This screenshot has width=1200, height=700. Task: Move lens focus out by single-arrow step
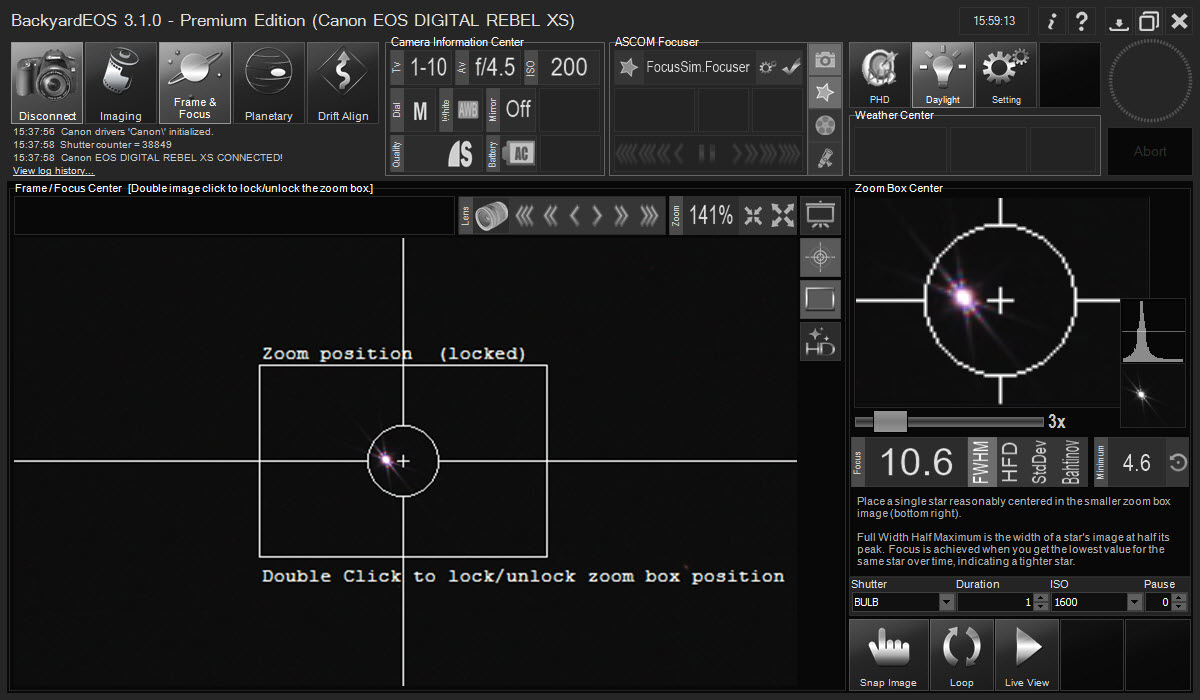coord(598,215)
